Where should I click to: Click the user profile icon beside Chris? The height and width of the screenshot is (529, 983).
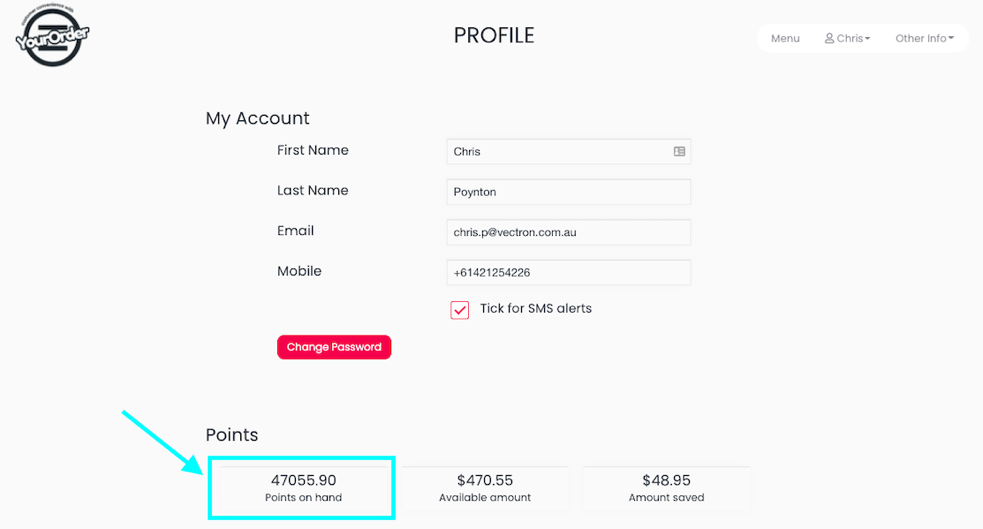click(x=829, y=38)
